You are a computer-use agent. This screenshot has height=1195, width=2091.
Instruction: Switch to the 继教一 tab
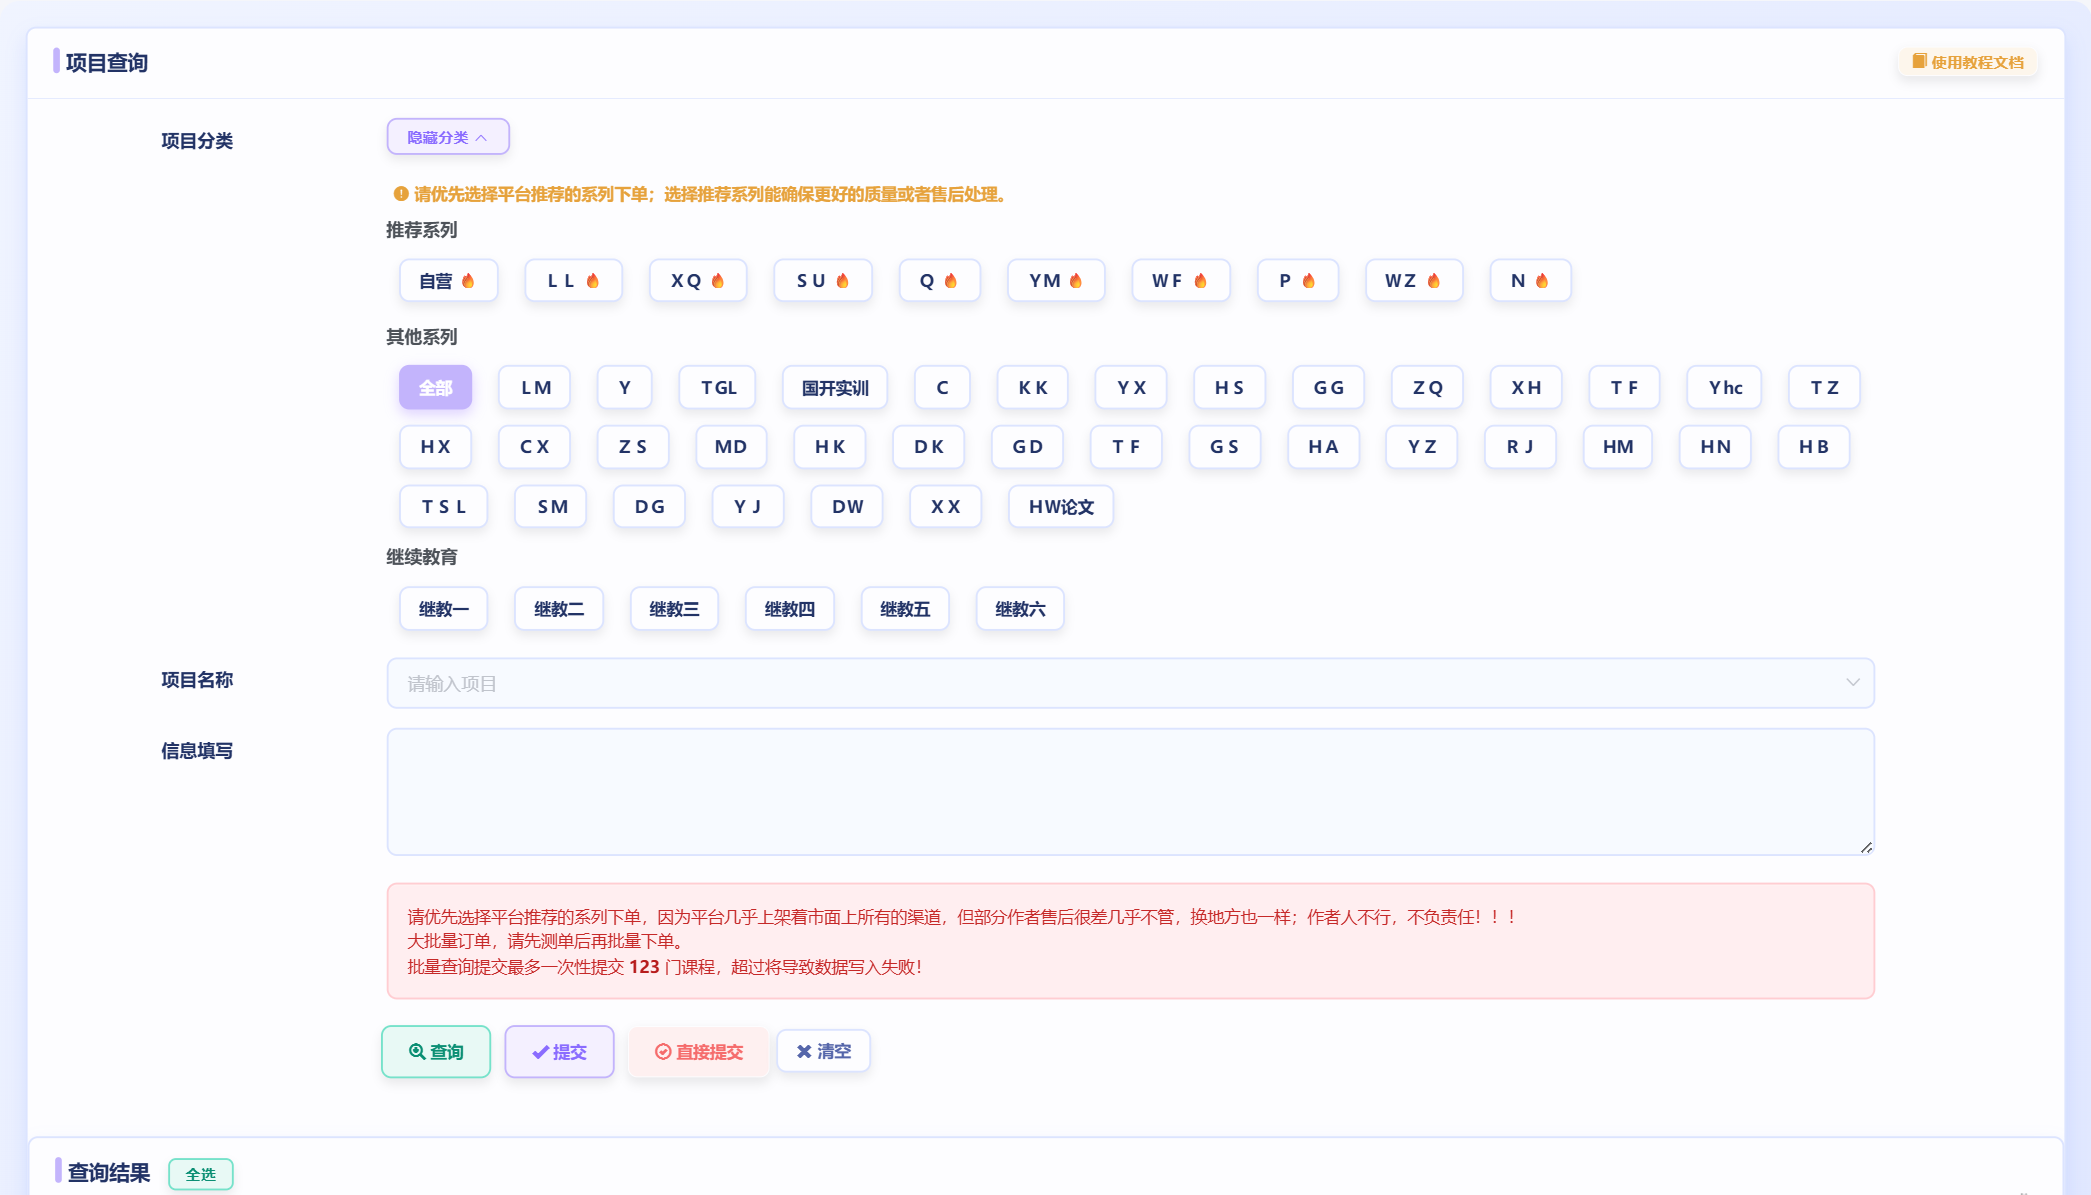pyautogui.click(x=443, y=608)
